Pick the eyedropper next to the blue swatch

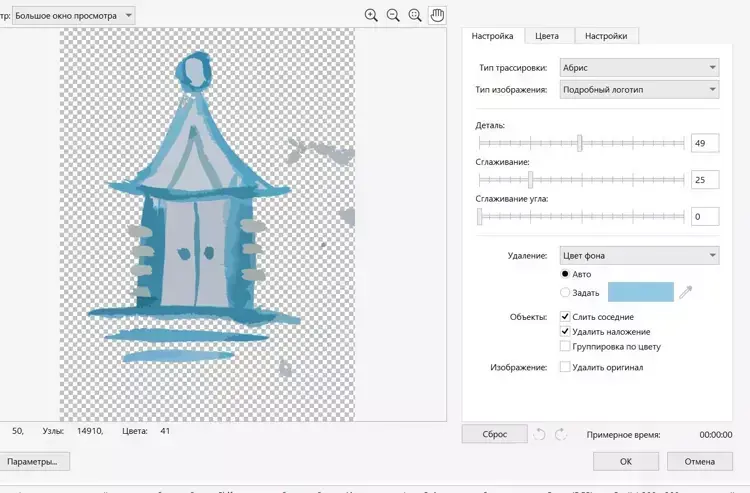tap(685, 292)
